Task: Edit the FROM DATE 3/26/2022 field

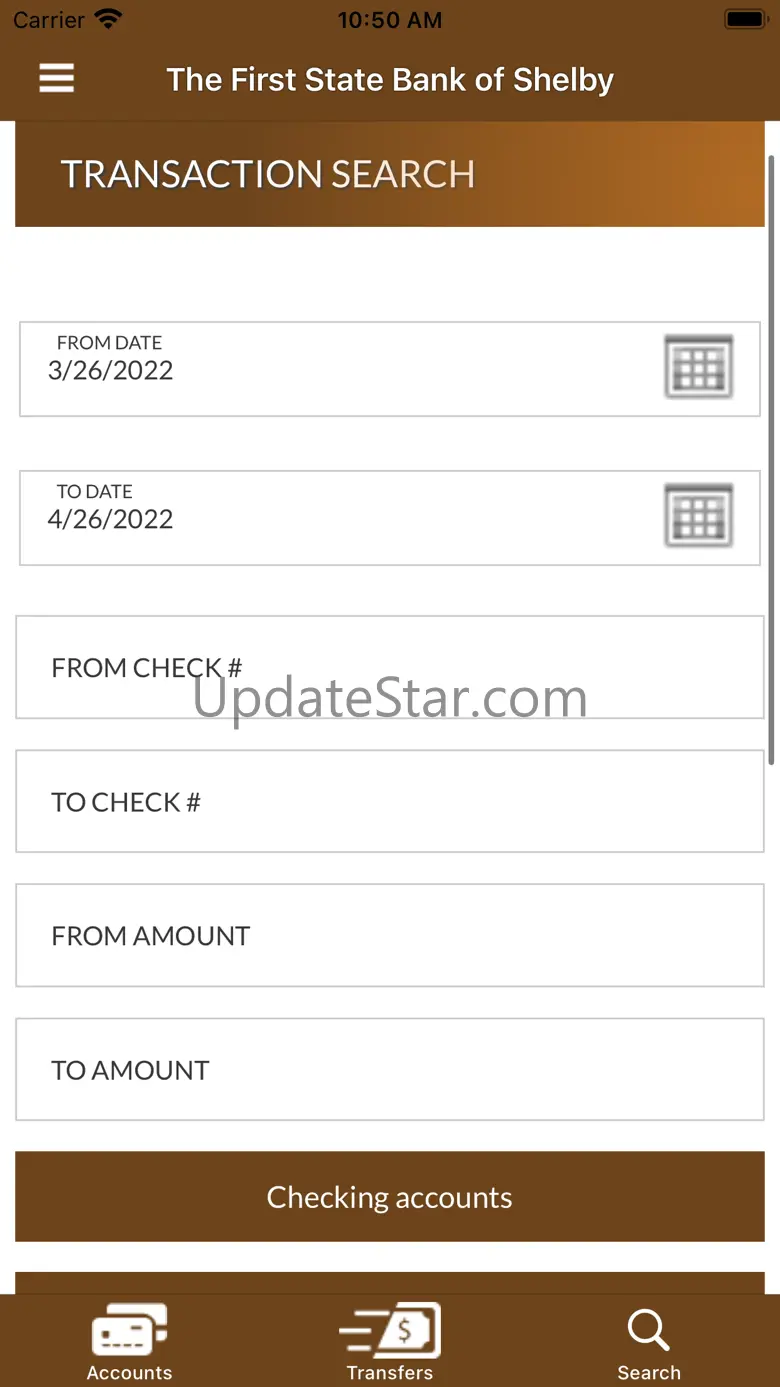Action: (390, 369)
